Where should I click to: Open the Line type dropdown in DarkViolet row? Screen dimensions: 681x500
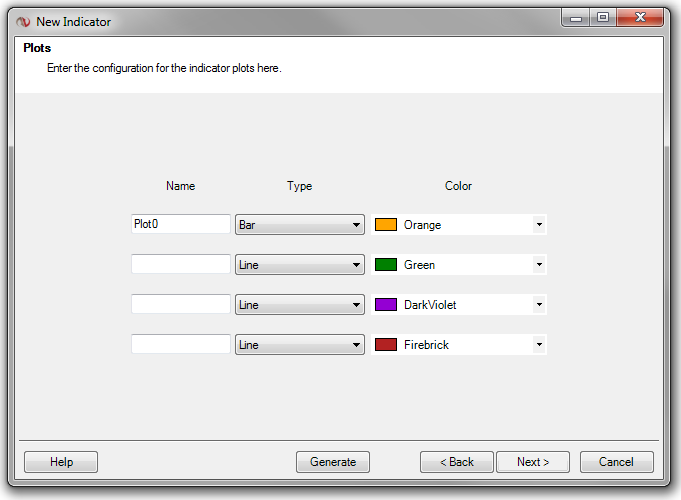click(x=300, y=305)
